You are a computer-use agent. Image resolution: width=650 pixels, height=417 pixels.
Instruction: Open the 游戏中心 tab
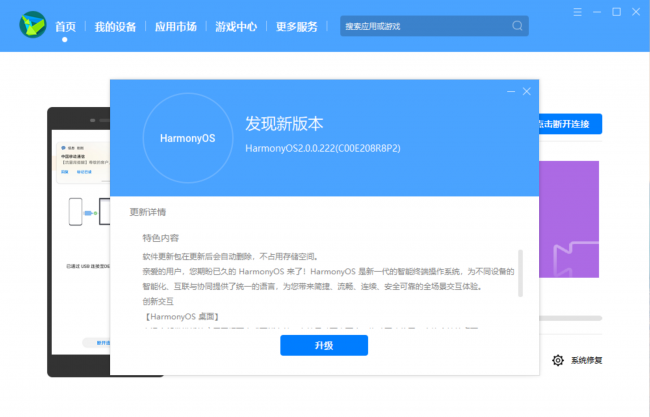(x=236, y=27)
